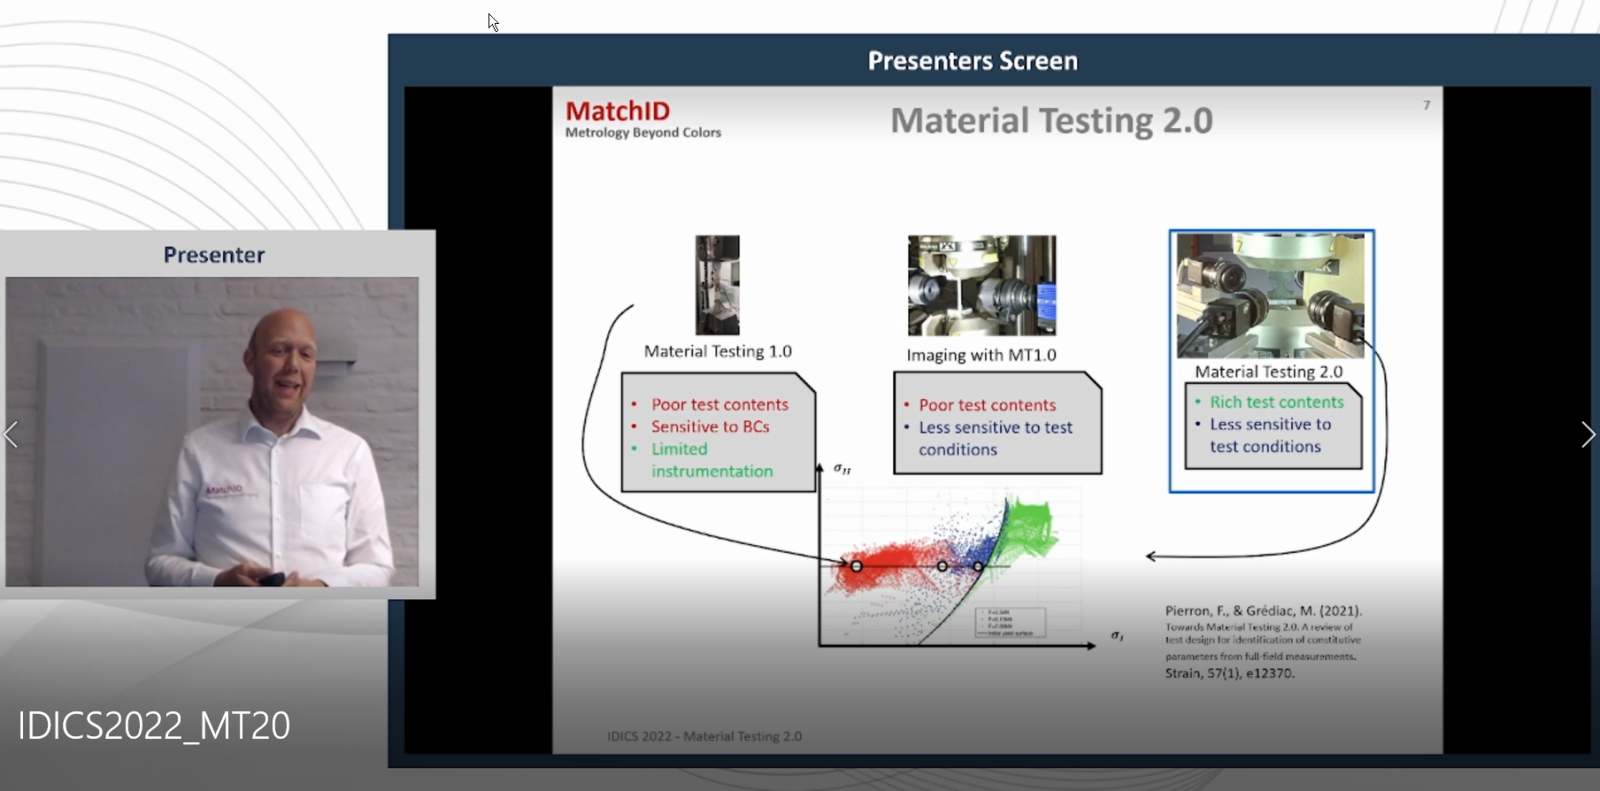1600x791 pixels.
Task: Click 'Metrology Beyond Colors' tagline
Action: coord(643,133)
